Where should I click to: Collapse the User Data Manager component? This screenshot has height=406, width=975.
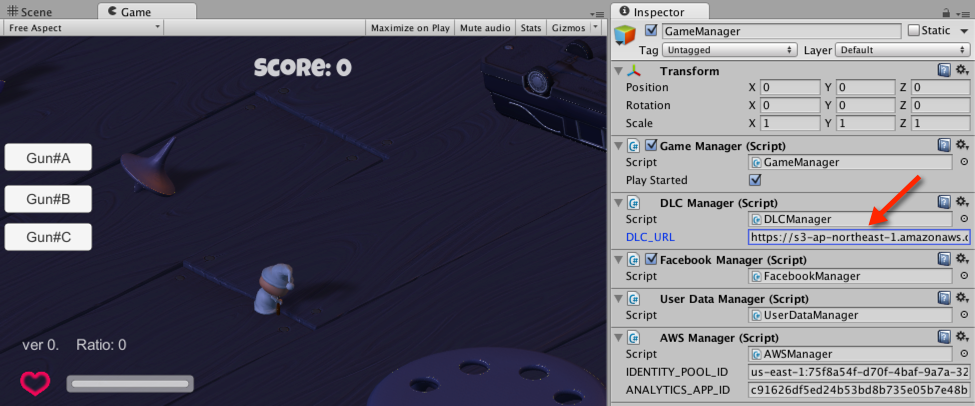[617, 298]
